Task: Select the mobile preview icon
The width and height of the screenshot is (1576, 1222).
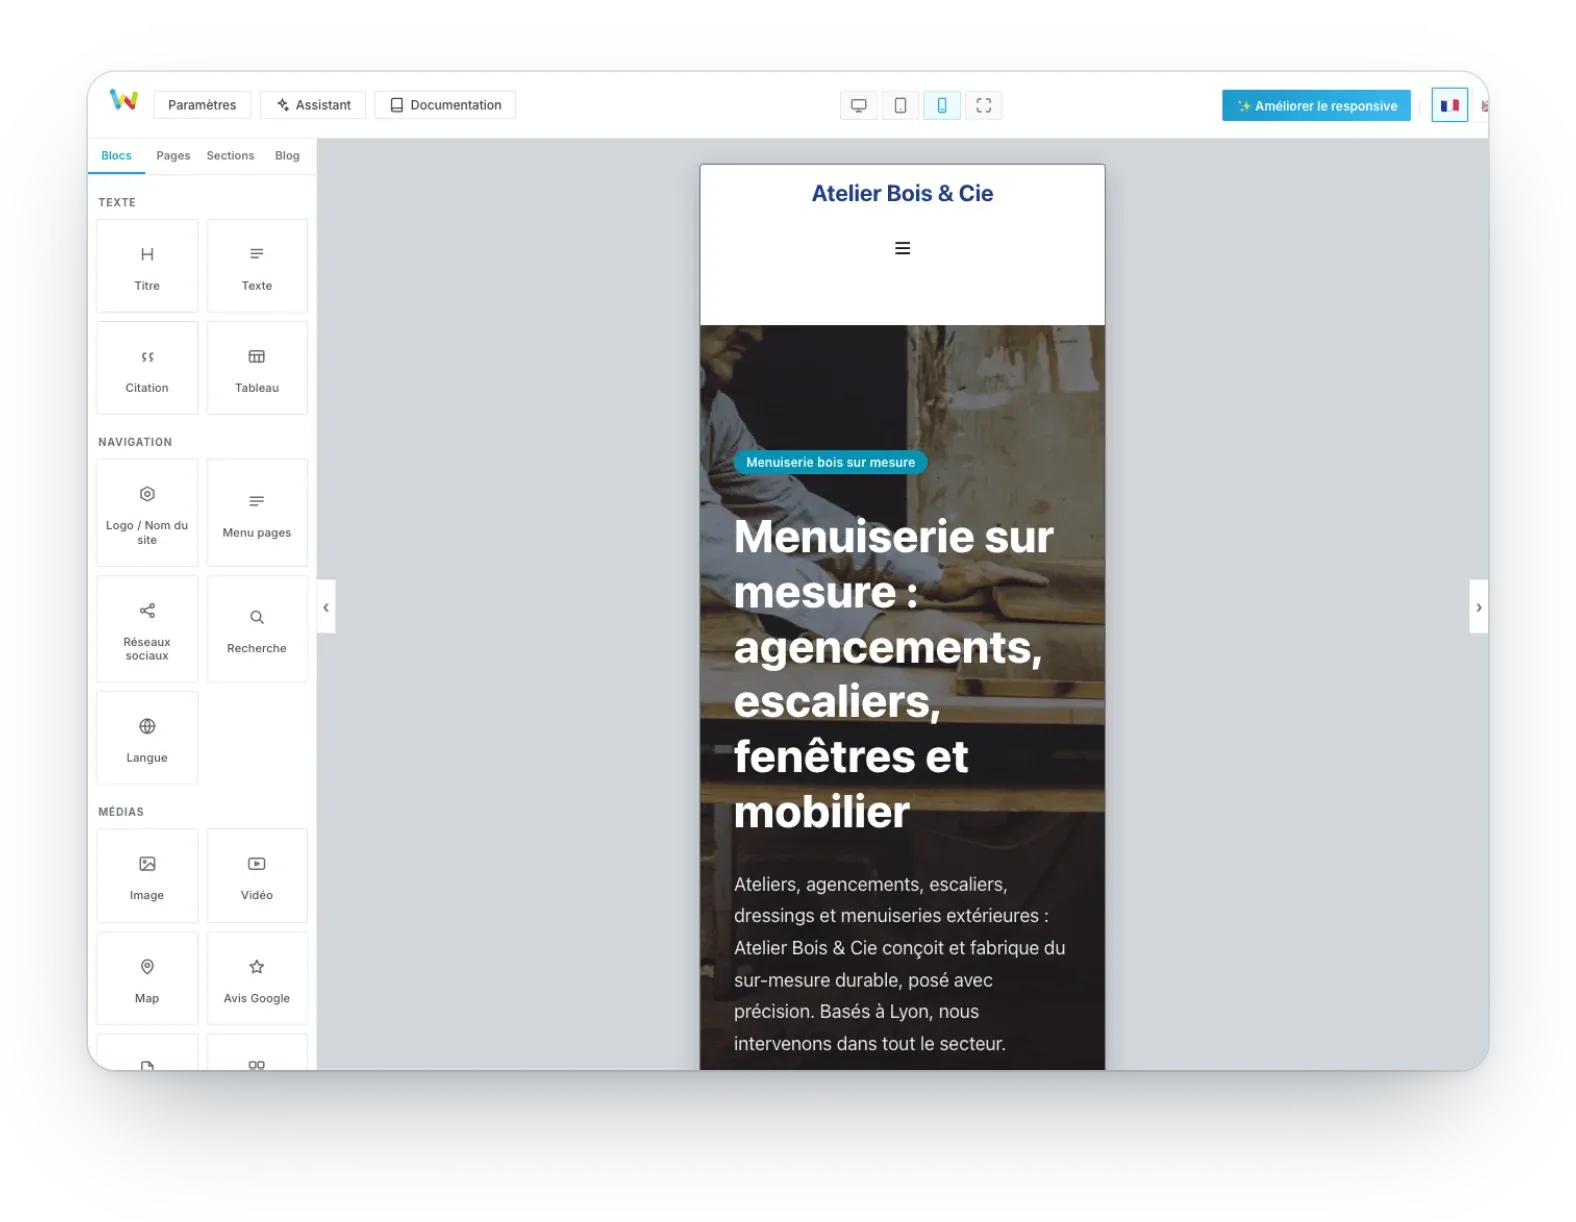Action: tap(942, 105)
